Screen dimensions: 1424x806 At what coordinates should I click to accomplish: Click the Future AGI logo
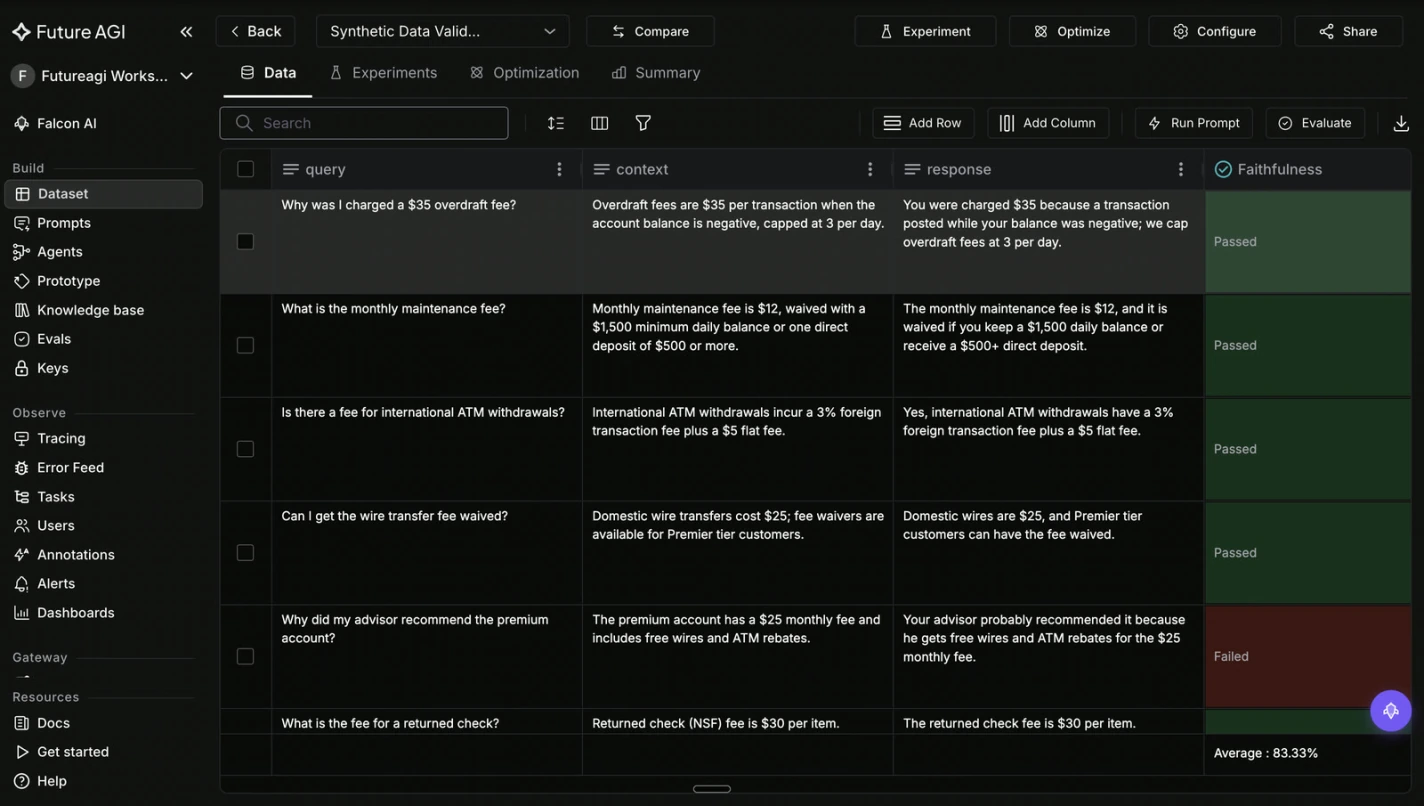[x=69, y=32]
